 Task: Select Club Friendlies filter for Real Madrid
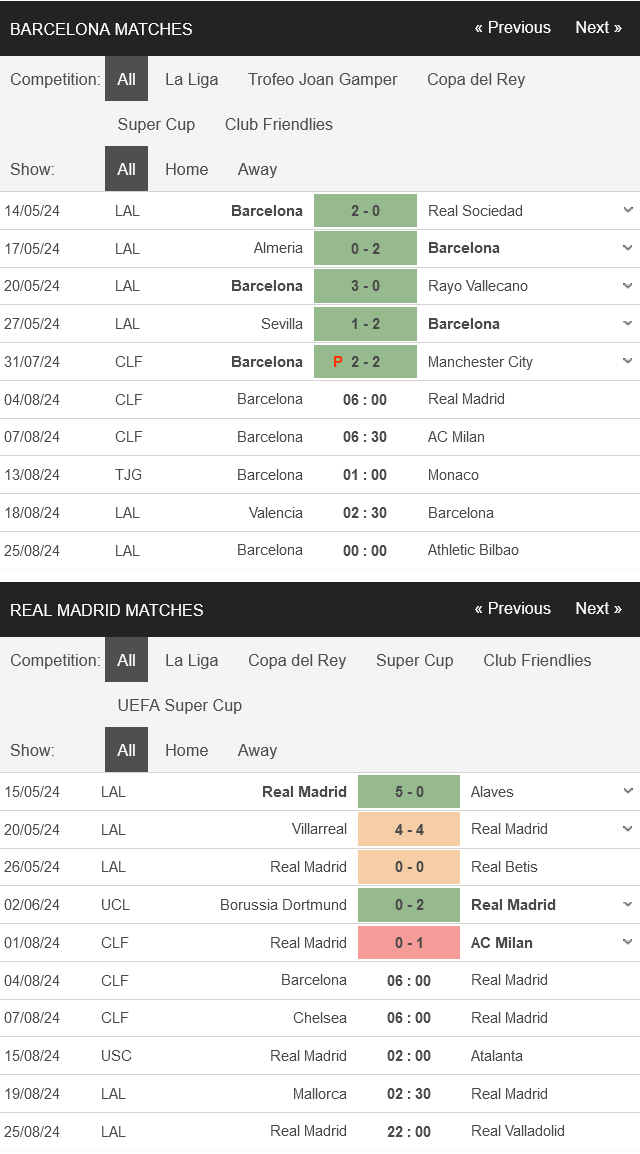[537, 660]
